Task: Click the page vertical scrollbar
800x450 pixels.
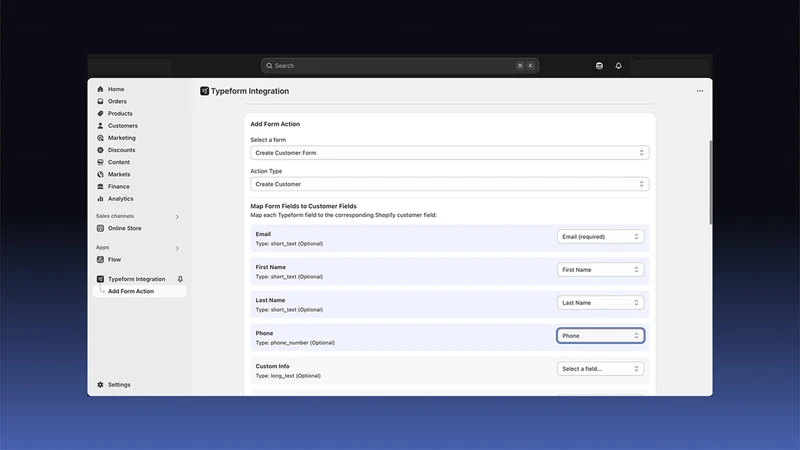Action: click(x=710, y=182)
